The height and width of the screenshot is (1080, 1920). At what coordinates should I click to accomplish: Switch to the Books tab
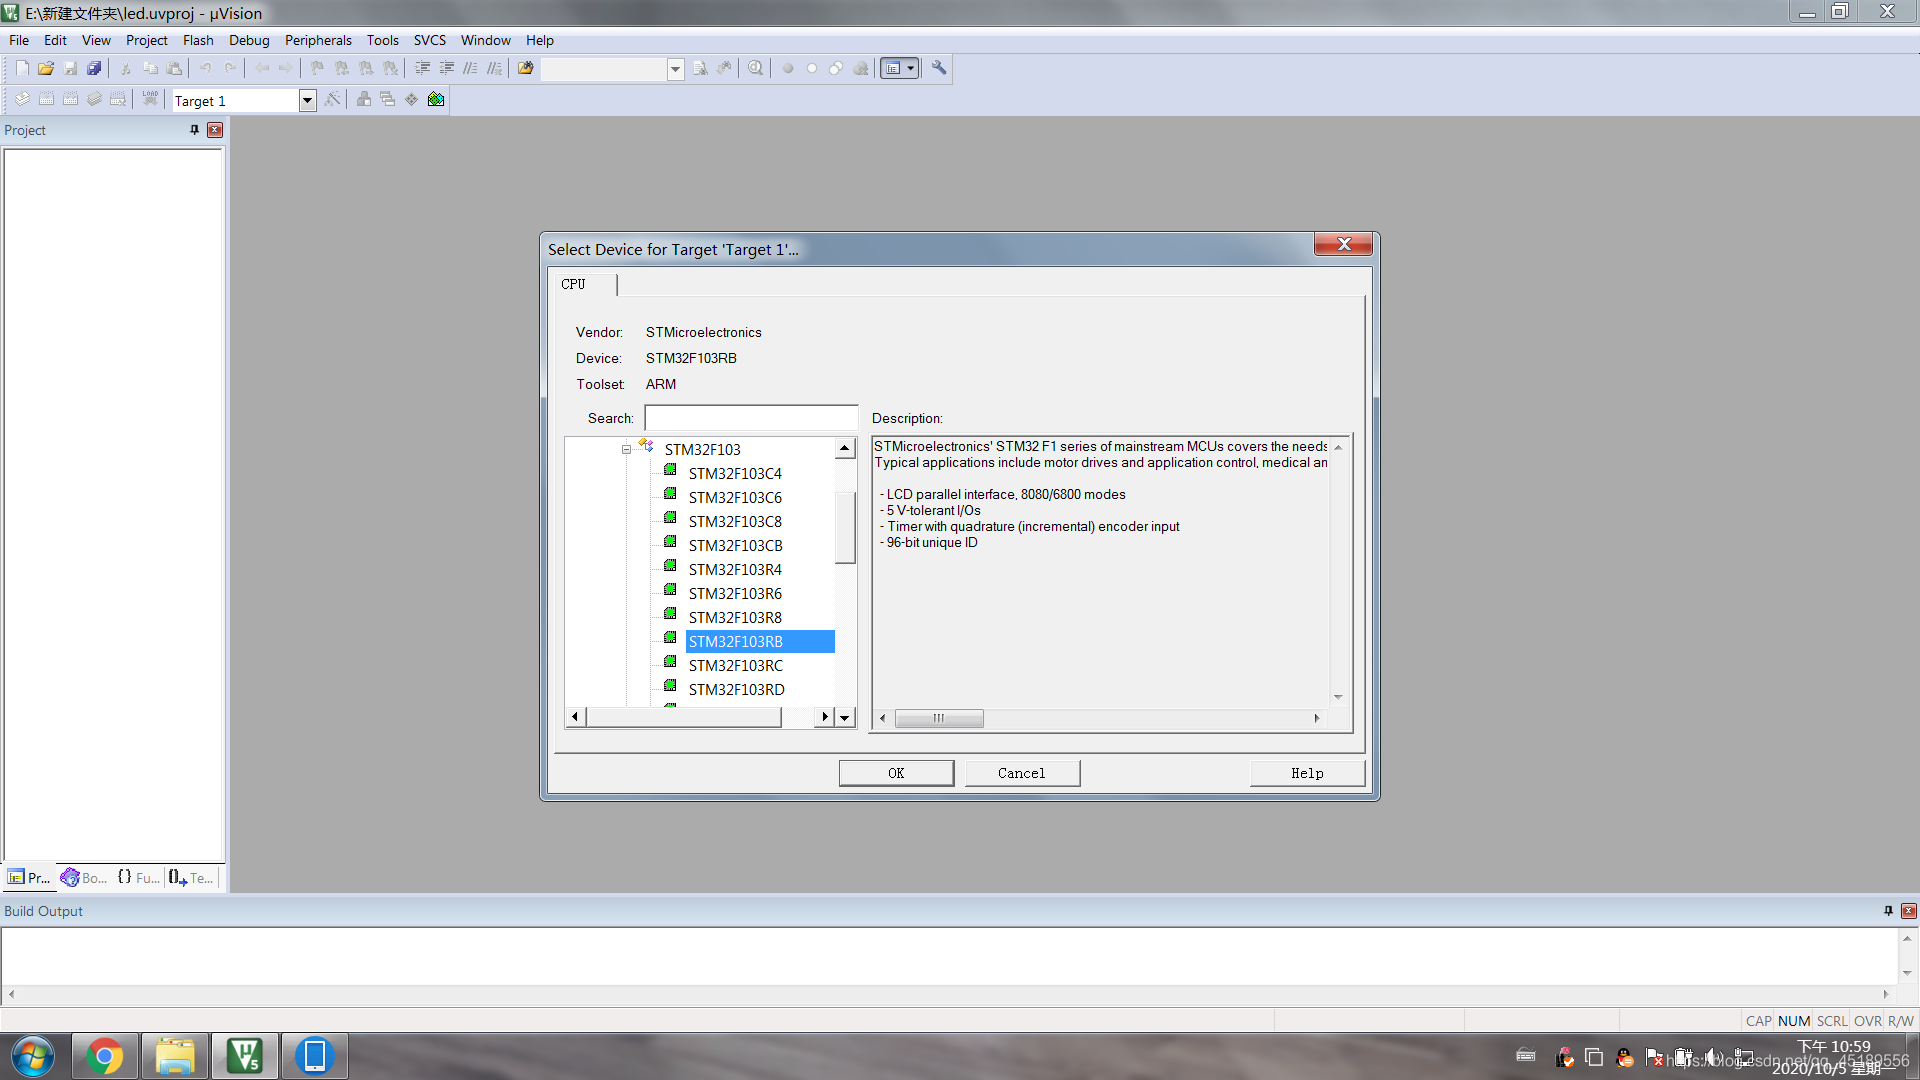point(84,877)
